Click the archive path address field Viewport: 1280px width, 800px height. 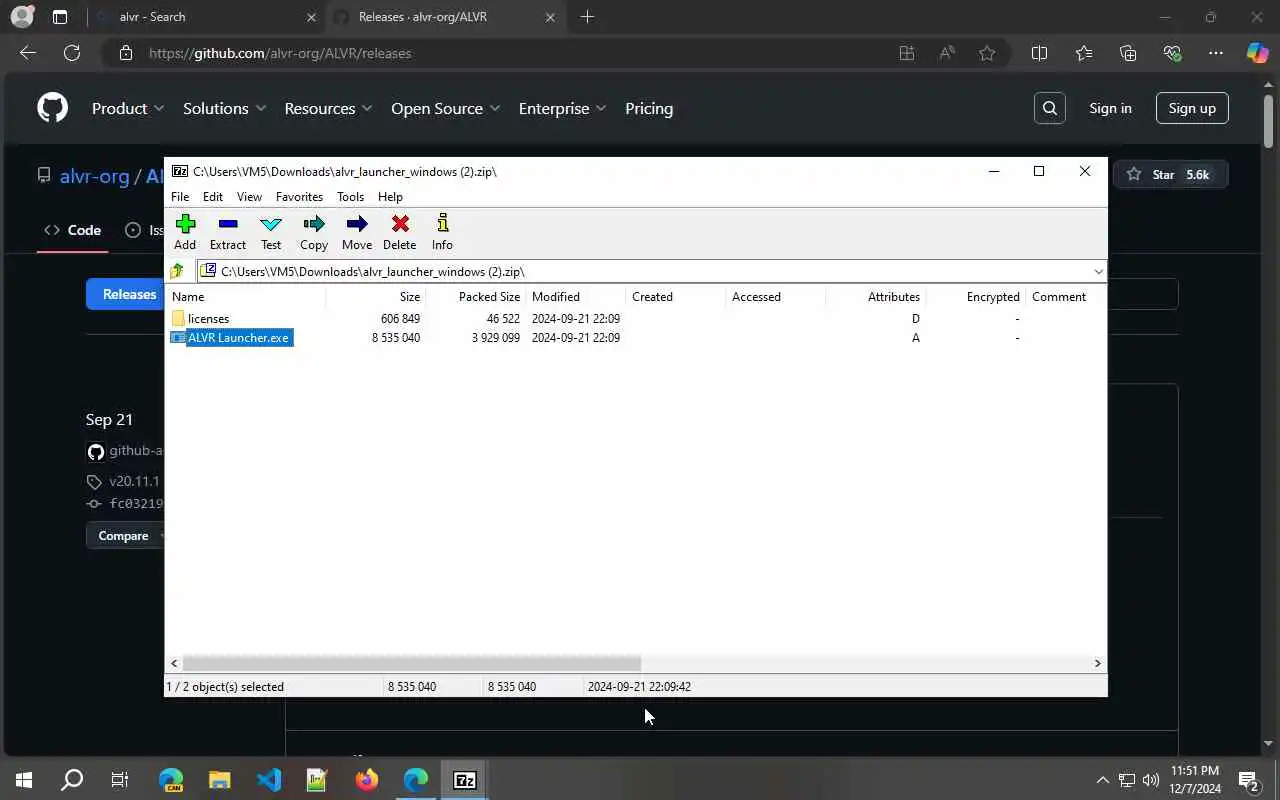[644, 271]
